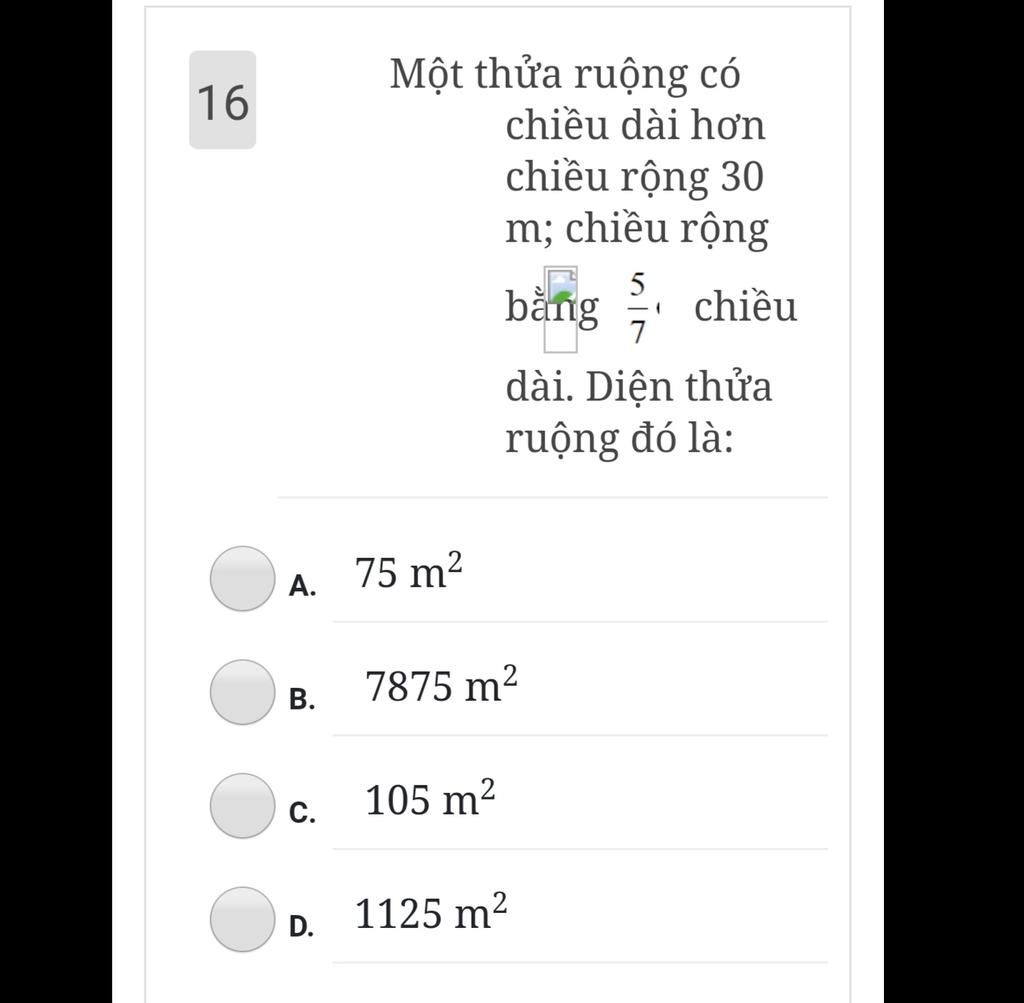Click the letter label B.
This screenshot has width=1024, height=1003.
[302, 699]
